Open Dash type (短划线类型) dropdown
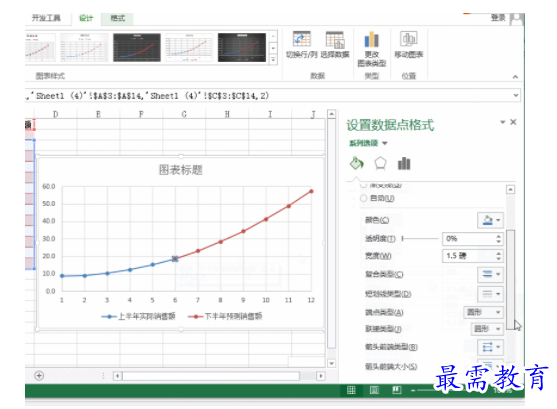Image resolution: width=557 pixels, height=409 pixels. point(490,294)
